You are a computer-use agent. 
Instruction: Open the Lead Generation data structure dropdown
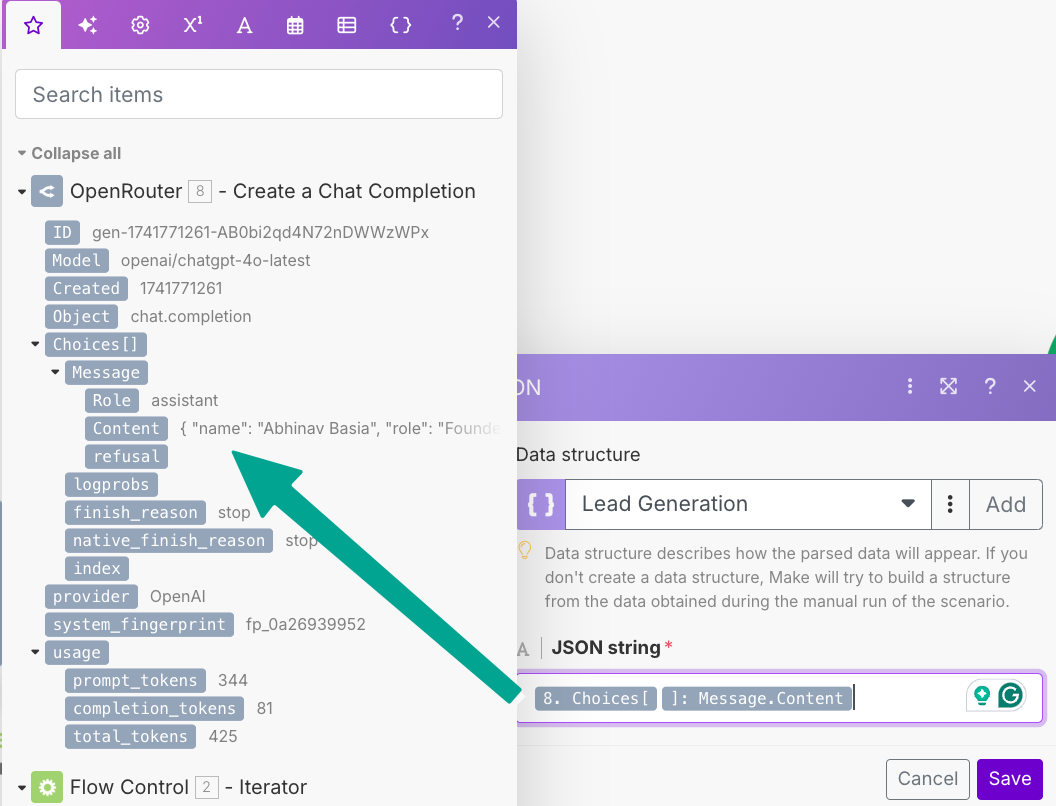pos(748,504)
